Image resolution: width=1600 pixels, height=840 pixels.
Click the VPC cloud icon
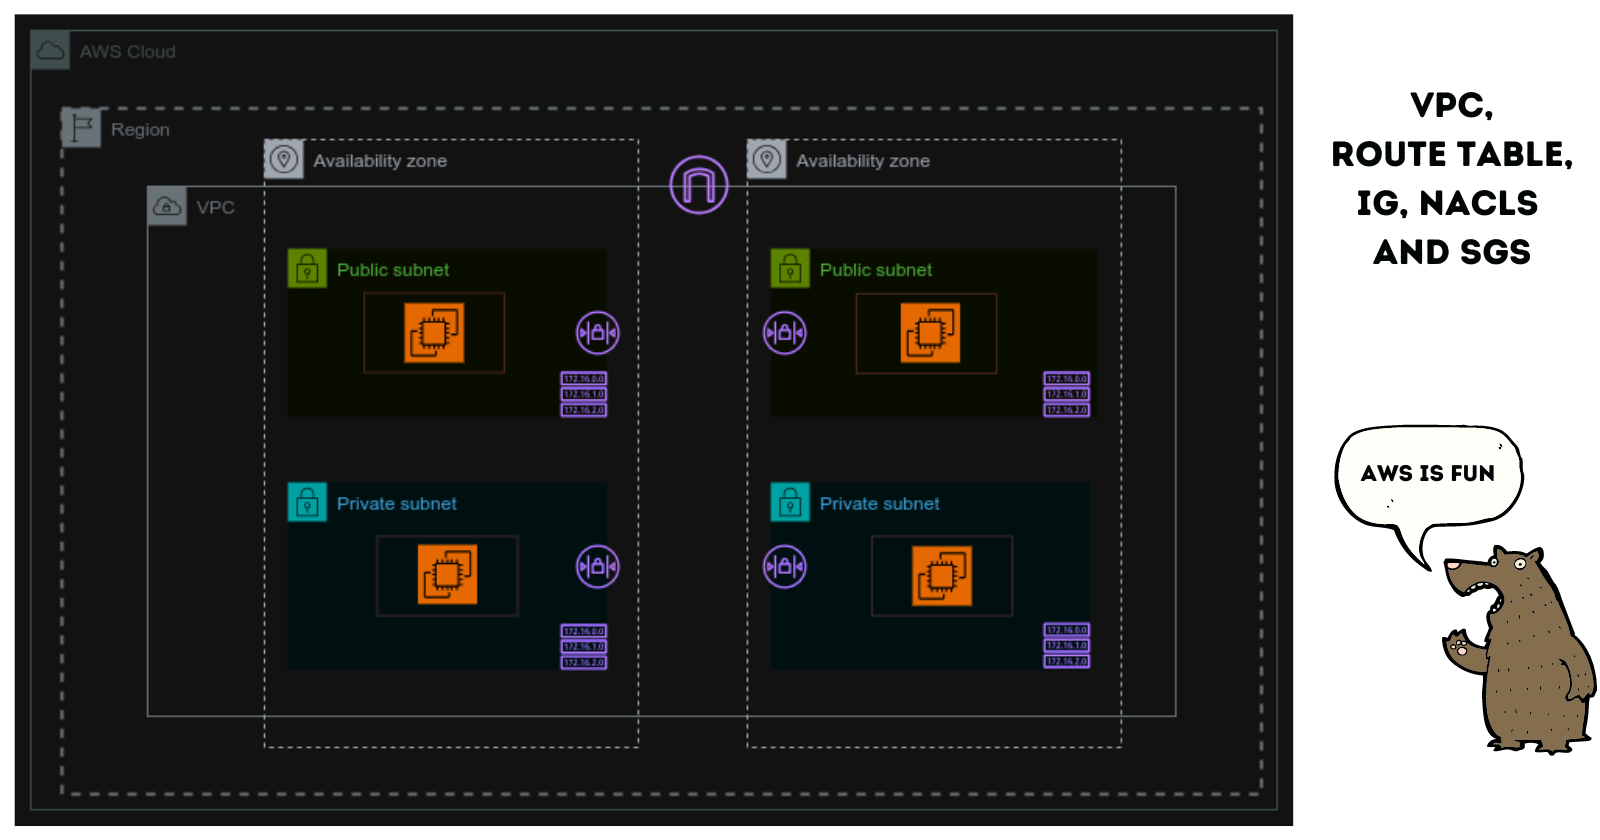[x=167, y=206]
